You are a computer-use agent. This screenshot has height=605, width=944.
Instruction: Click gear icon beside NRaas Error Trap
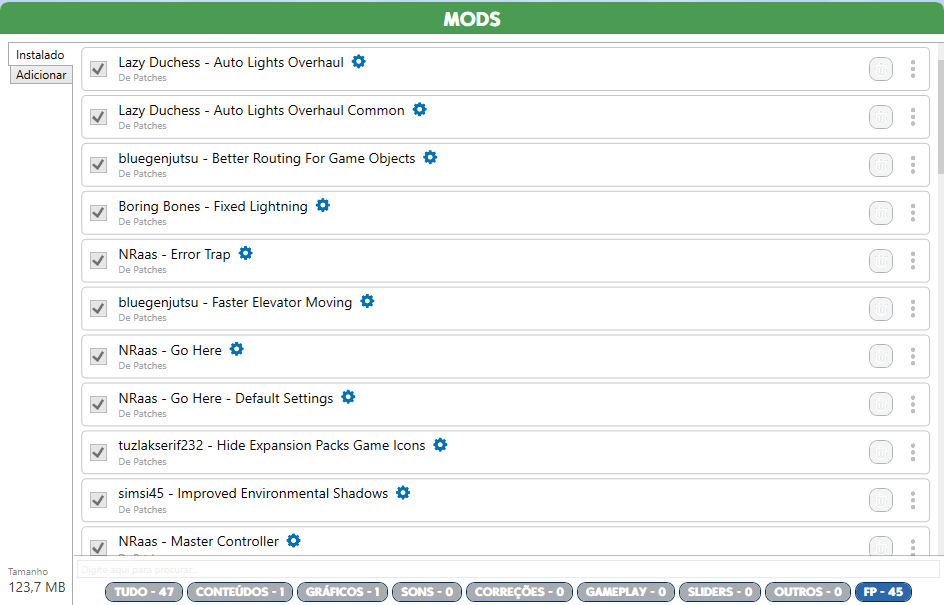[x=245, y=254]
